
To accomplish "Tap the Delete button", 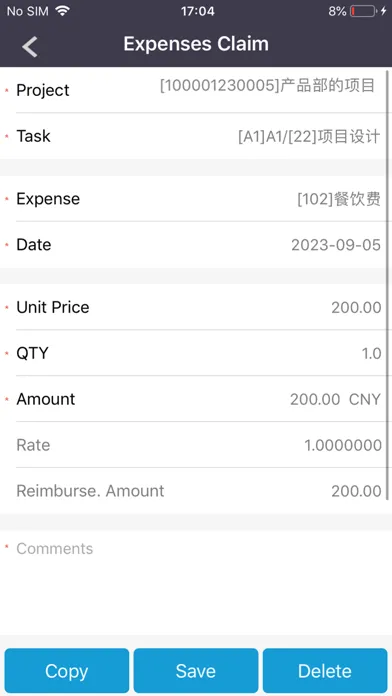I will point(325,671).
